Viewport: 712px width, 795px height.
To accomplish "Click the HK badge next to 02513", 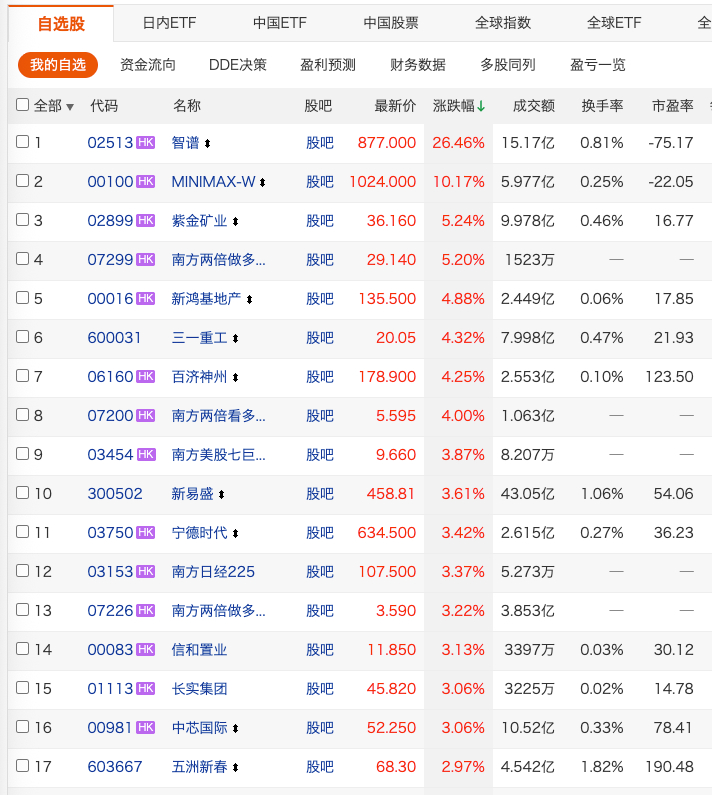I will click(x=146, y=142).
